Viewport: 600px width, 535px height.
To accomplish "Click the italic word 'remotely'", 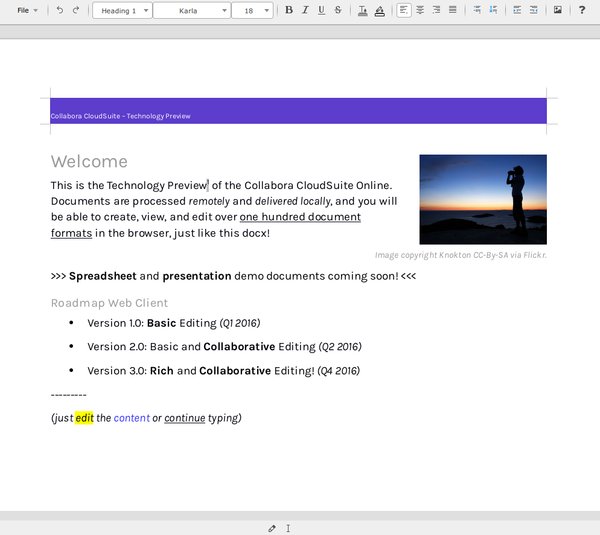I will [209, 201].
